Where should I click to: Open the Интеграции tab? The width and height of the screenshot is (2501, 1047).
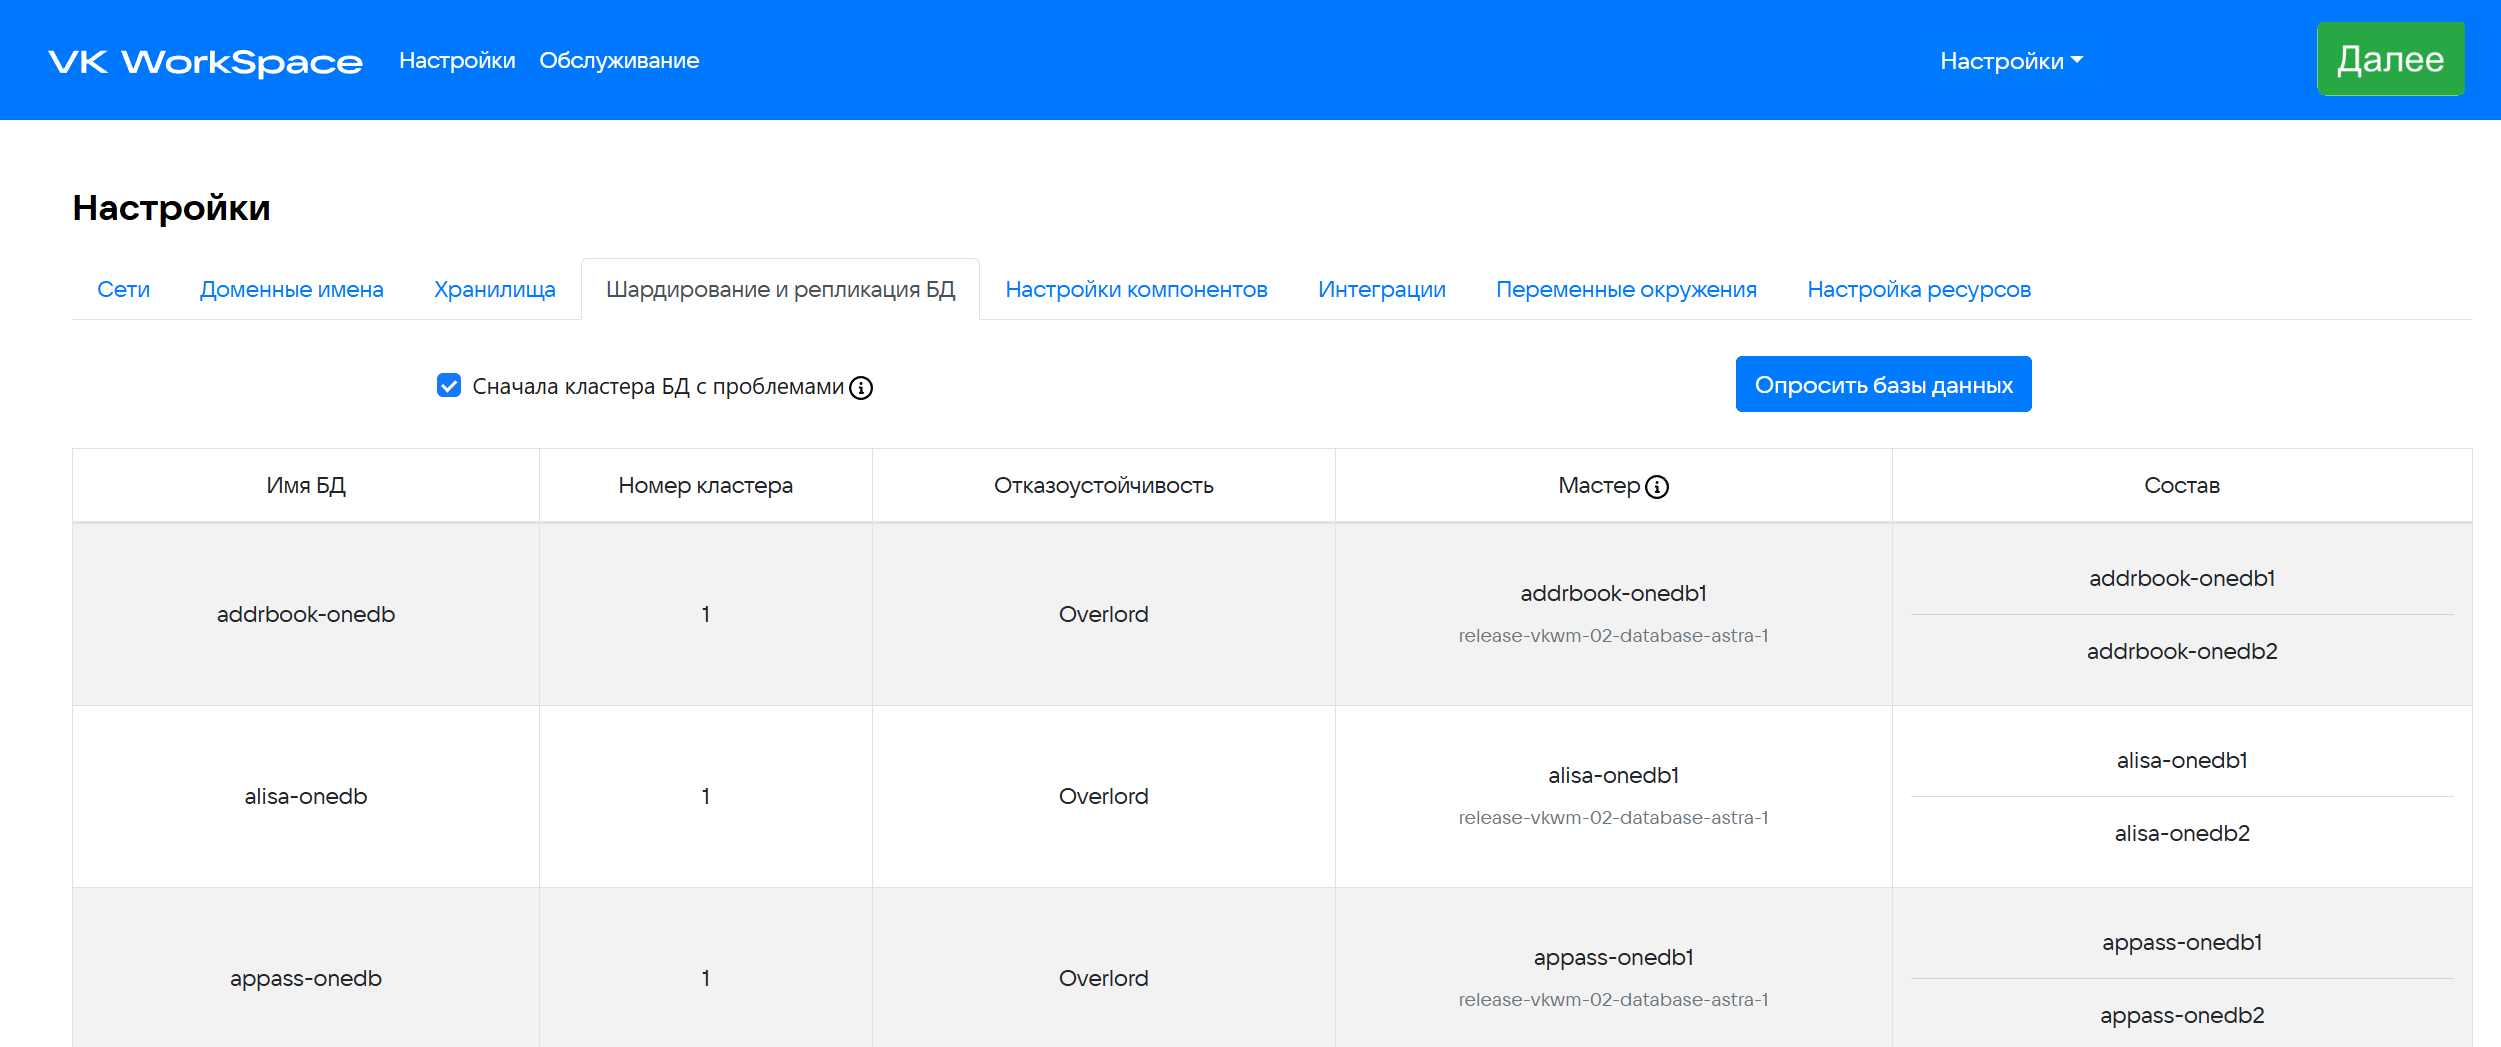(1381, 290)
